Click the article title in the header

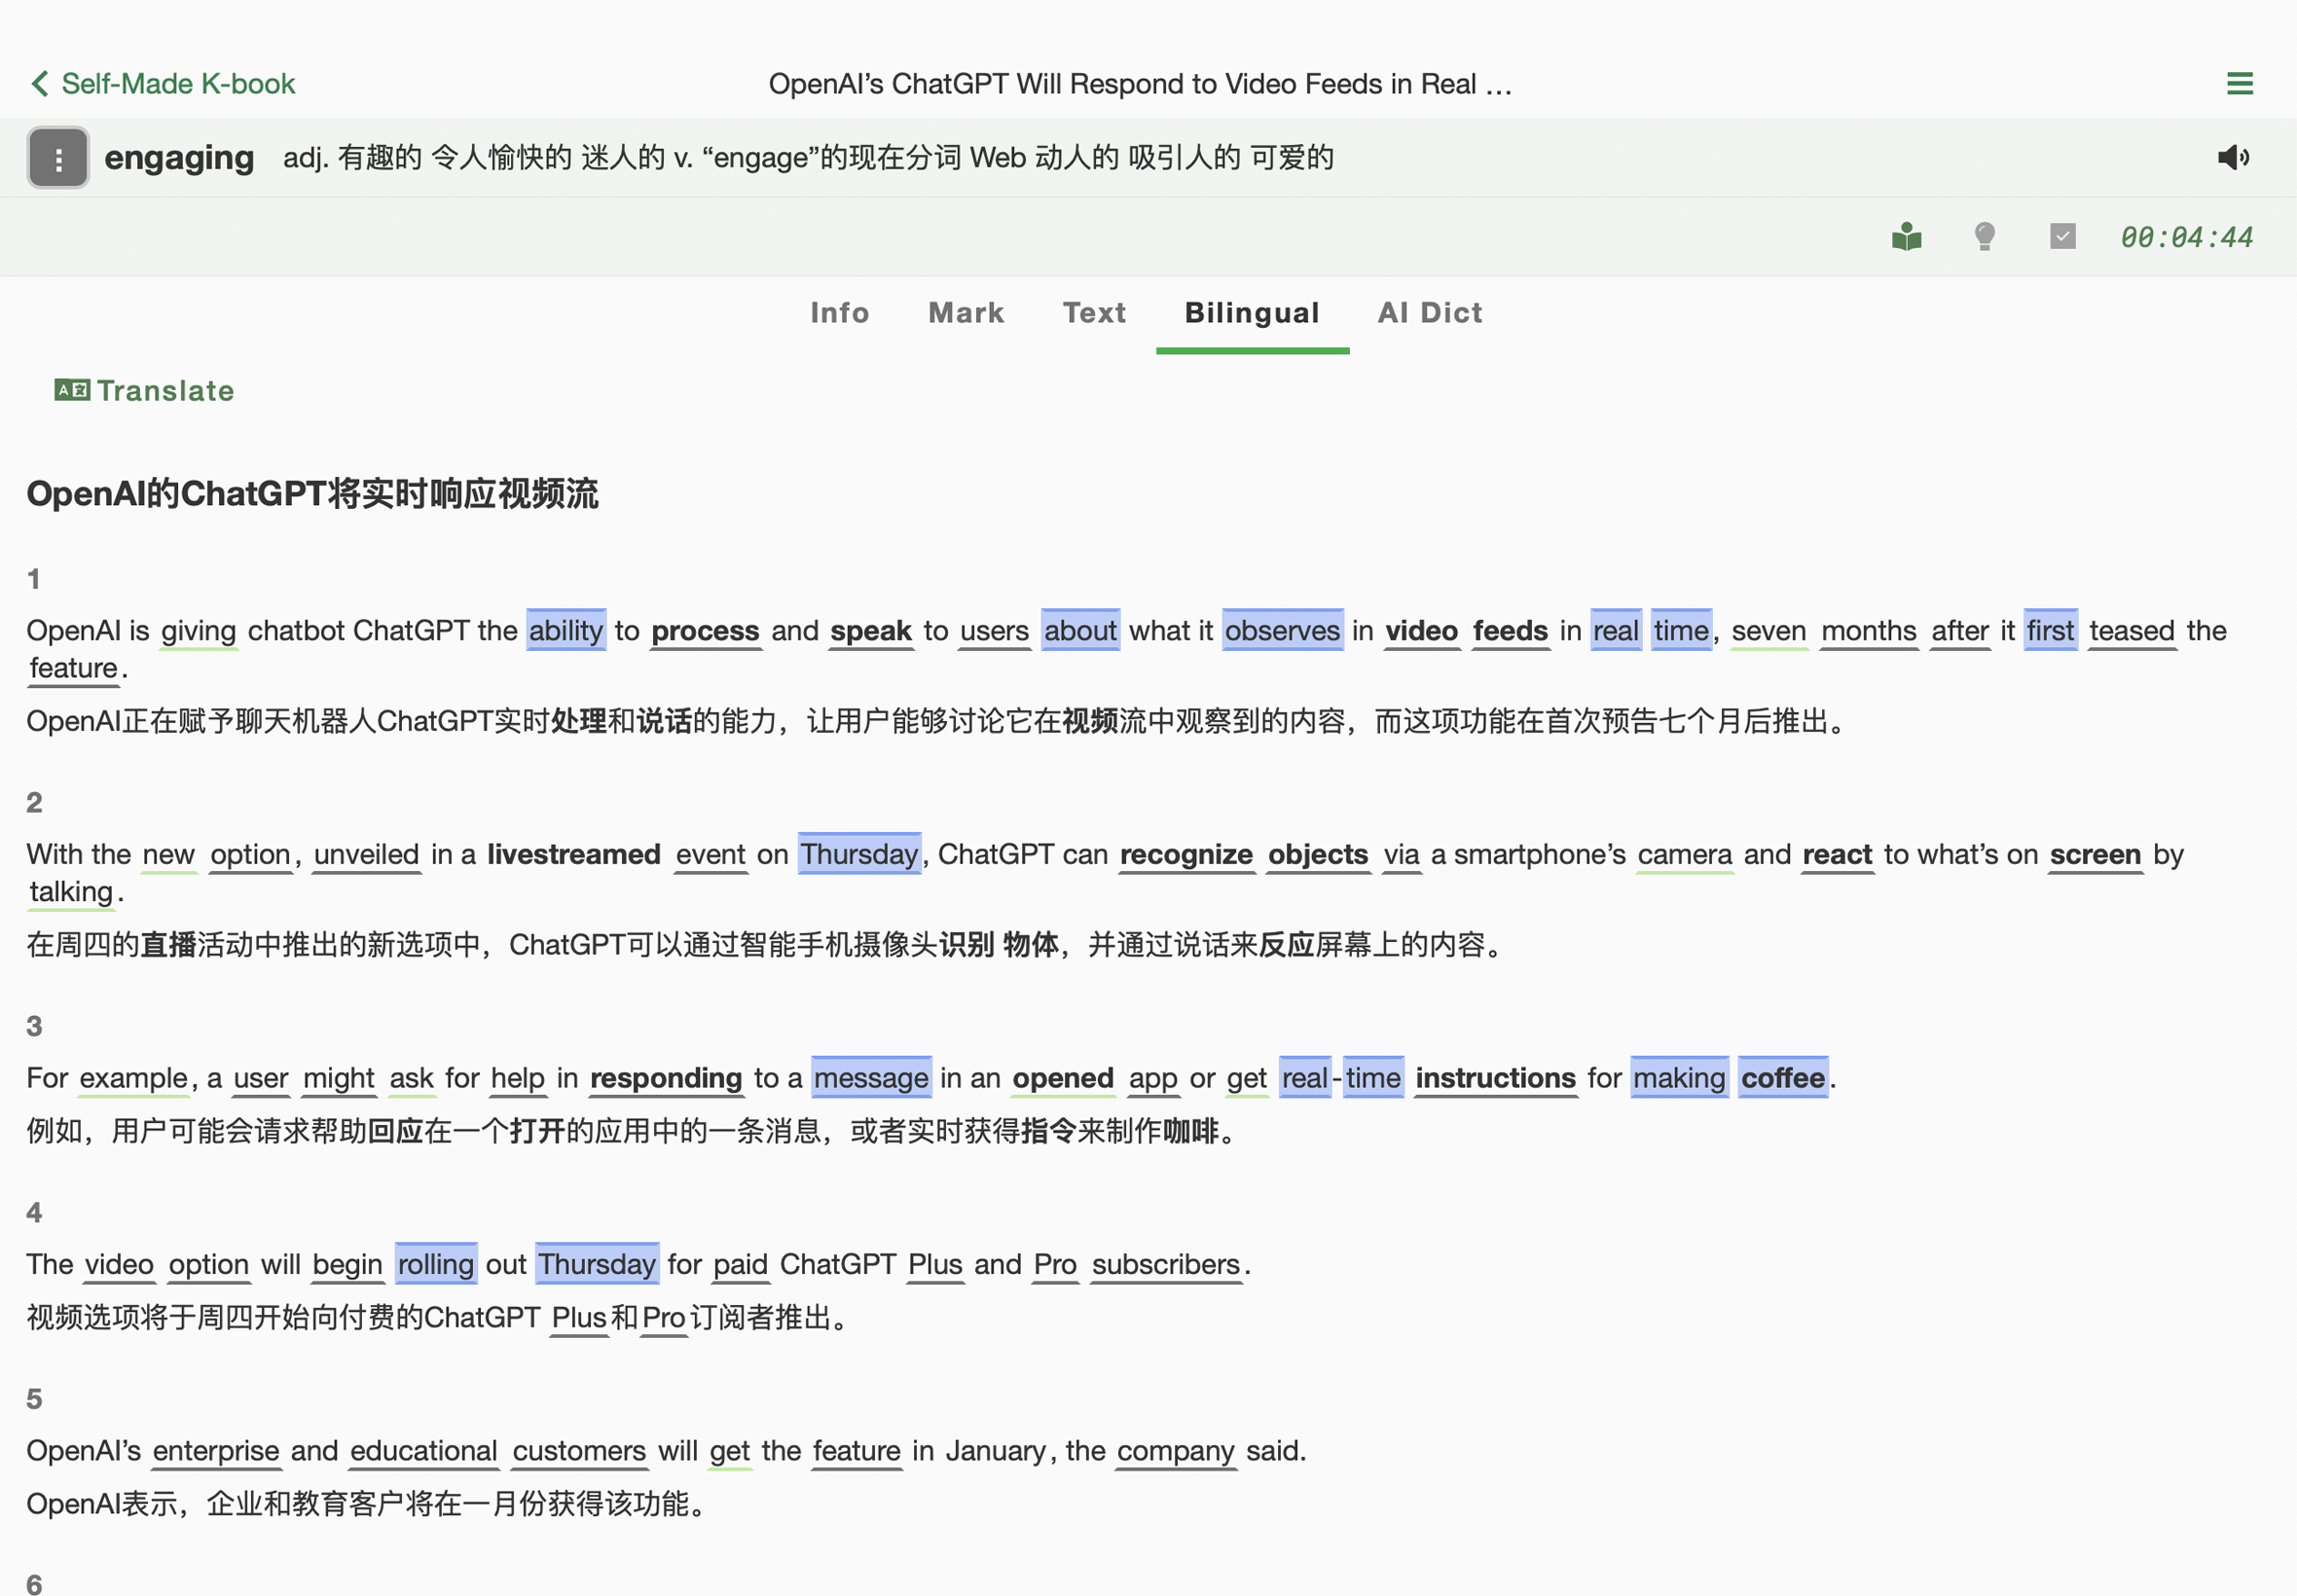coord(1140,84)
